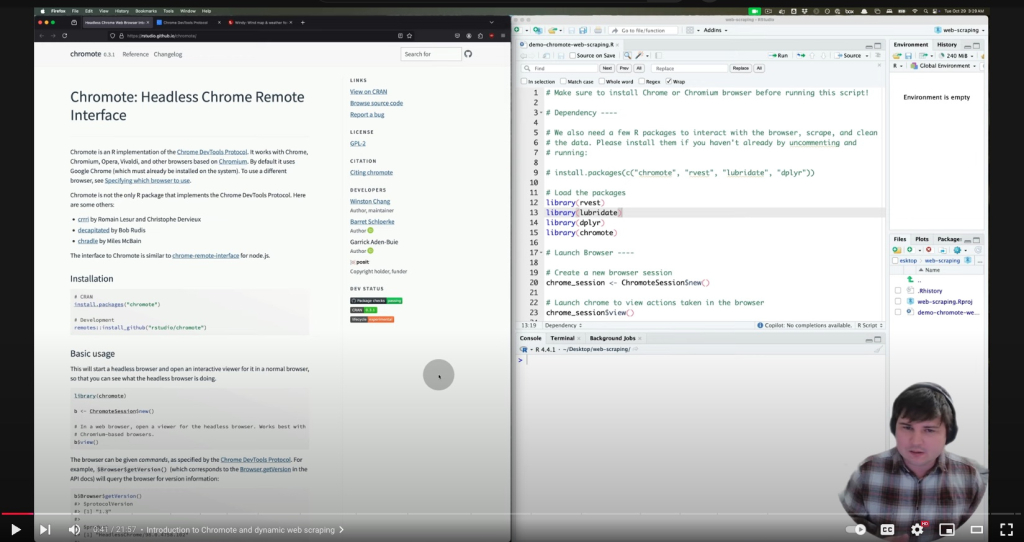1024x542 pixels.
Task: Click the find/replace magnifier icon in editor toolbar
Action: click(x=627, y=56)
